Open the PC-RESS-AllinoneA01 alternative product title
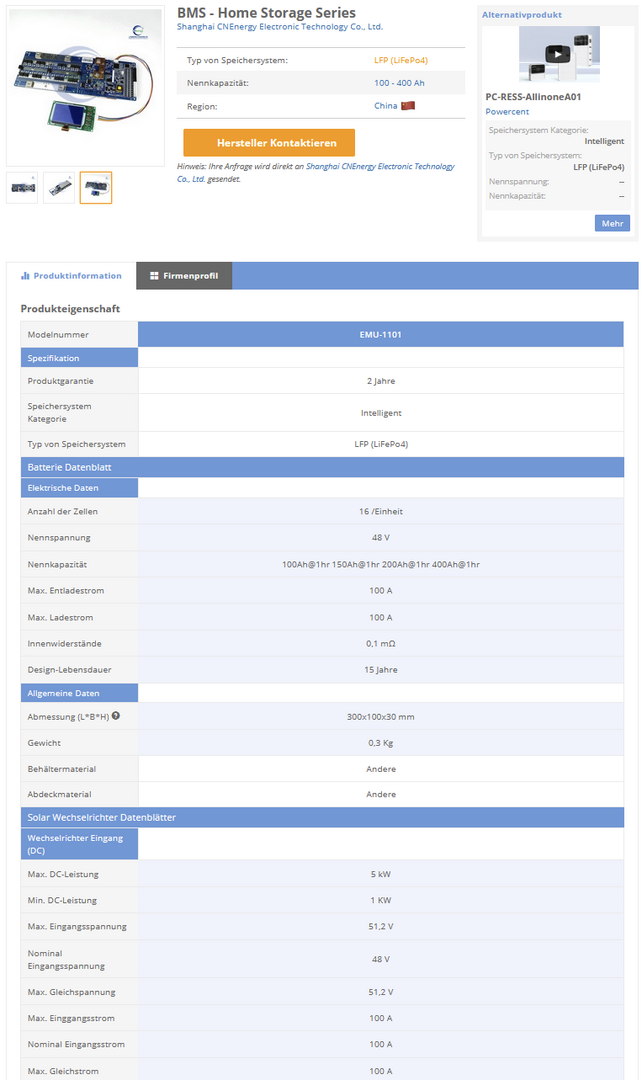The image size is (642, 1080). (x=533, y=97)
